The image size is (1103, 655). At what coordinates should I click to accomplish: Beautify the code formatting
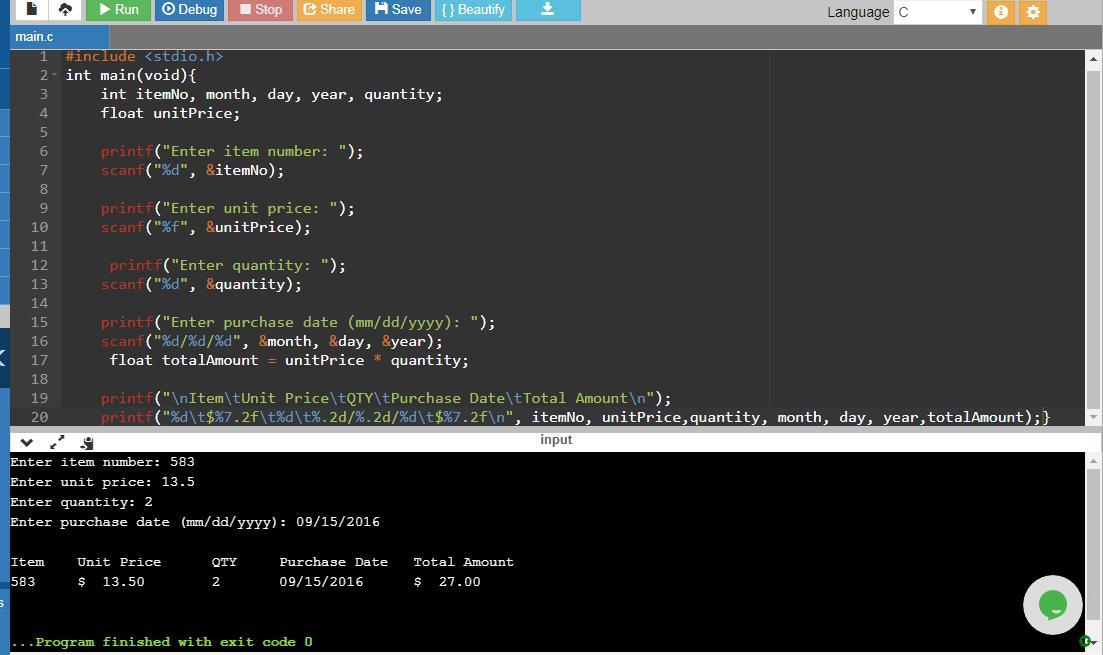click(x=473, y=9)
